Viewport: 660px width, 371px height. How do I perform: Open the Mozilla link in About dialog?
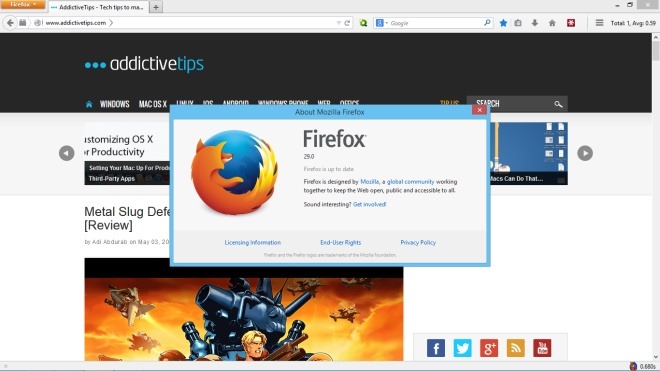coord(370,181)
